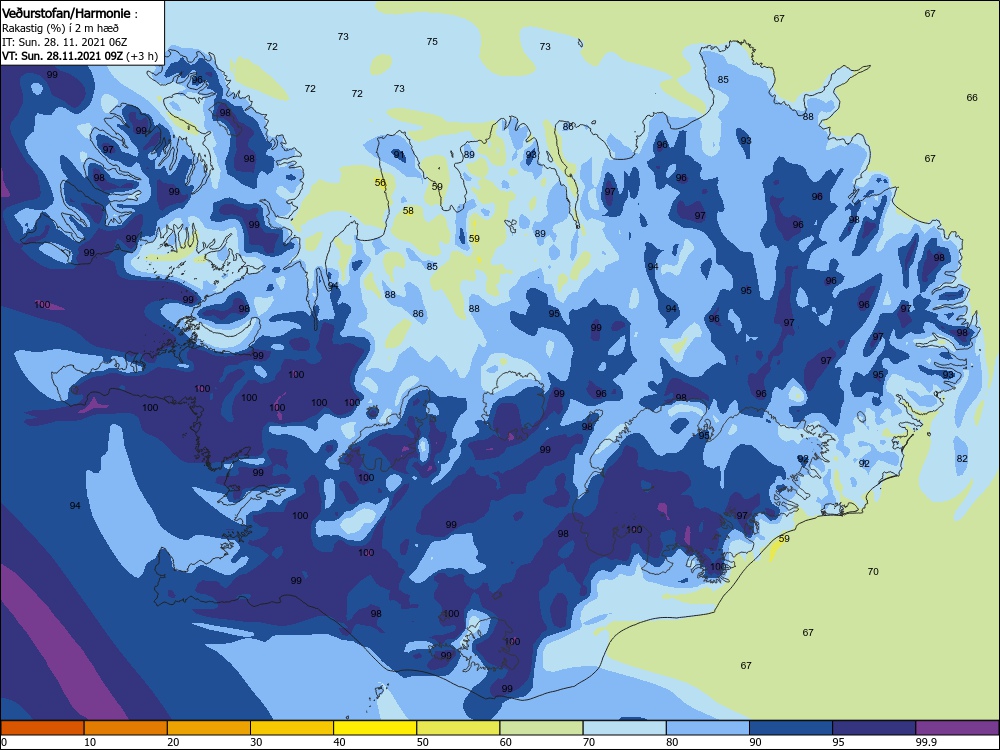Click the 'Veðurstofan/Harmonie :' title text

[70, 13]
